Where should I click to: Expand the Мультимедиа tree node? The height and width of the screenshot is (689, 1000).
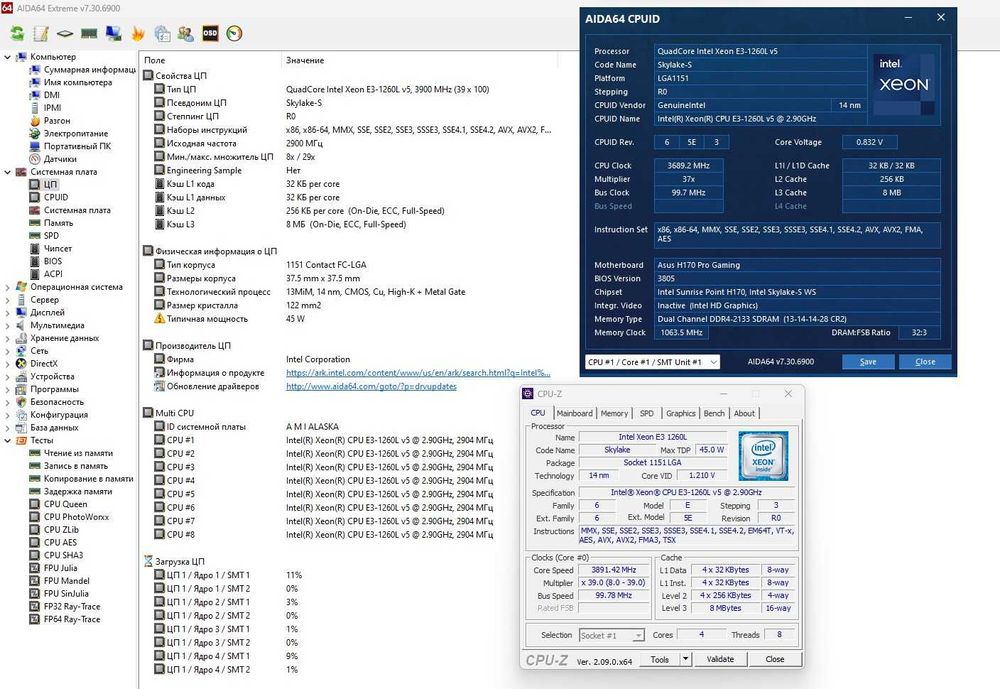pos(8,325)
